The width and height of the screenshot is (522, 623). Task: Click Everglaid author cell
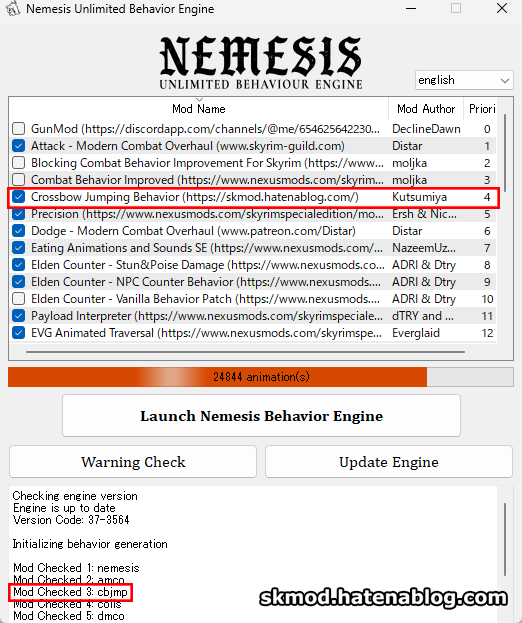416,333
